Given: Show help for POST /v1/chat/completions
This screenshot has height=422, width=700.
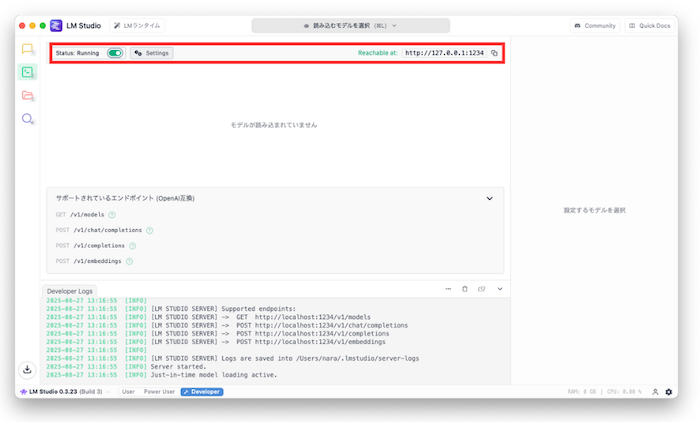Looking at the screenshot, I should click(150, 230).
